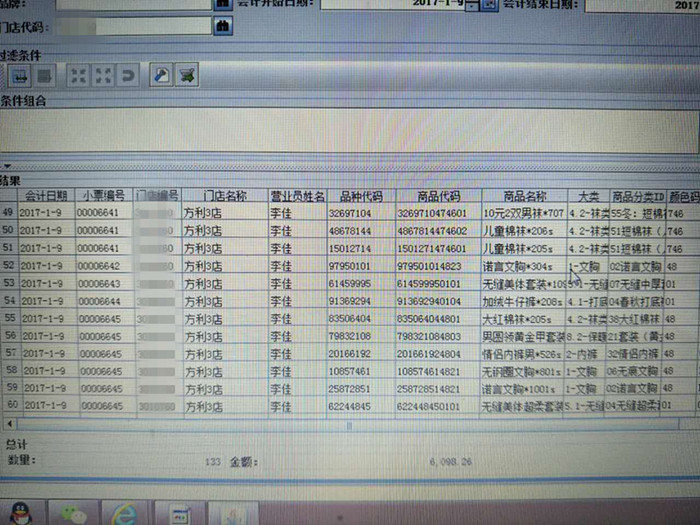
Task: Click the rightmost filter toolbar icon
Action: click(186, 75)
